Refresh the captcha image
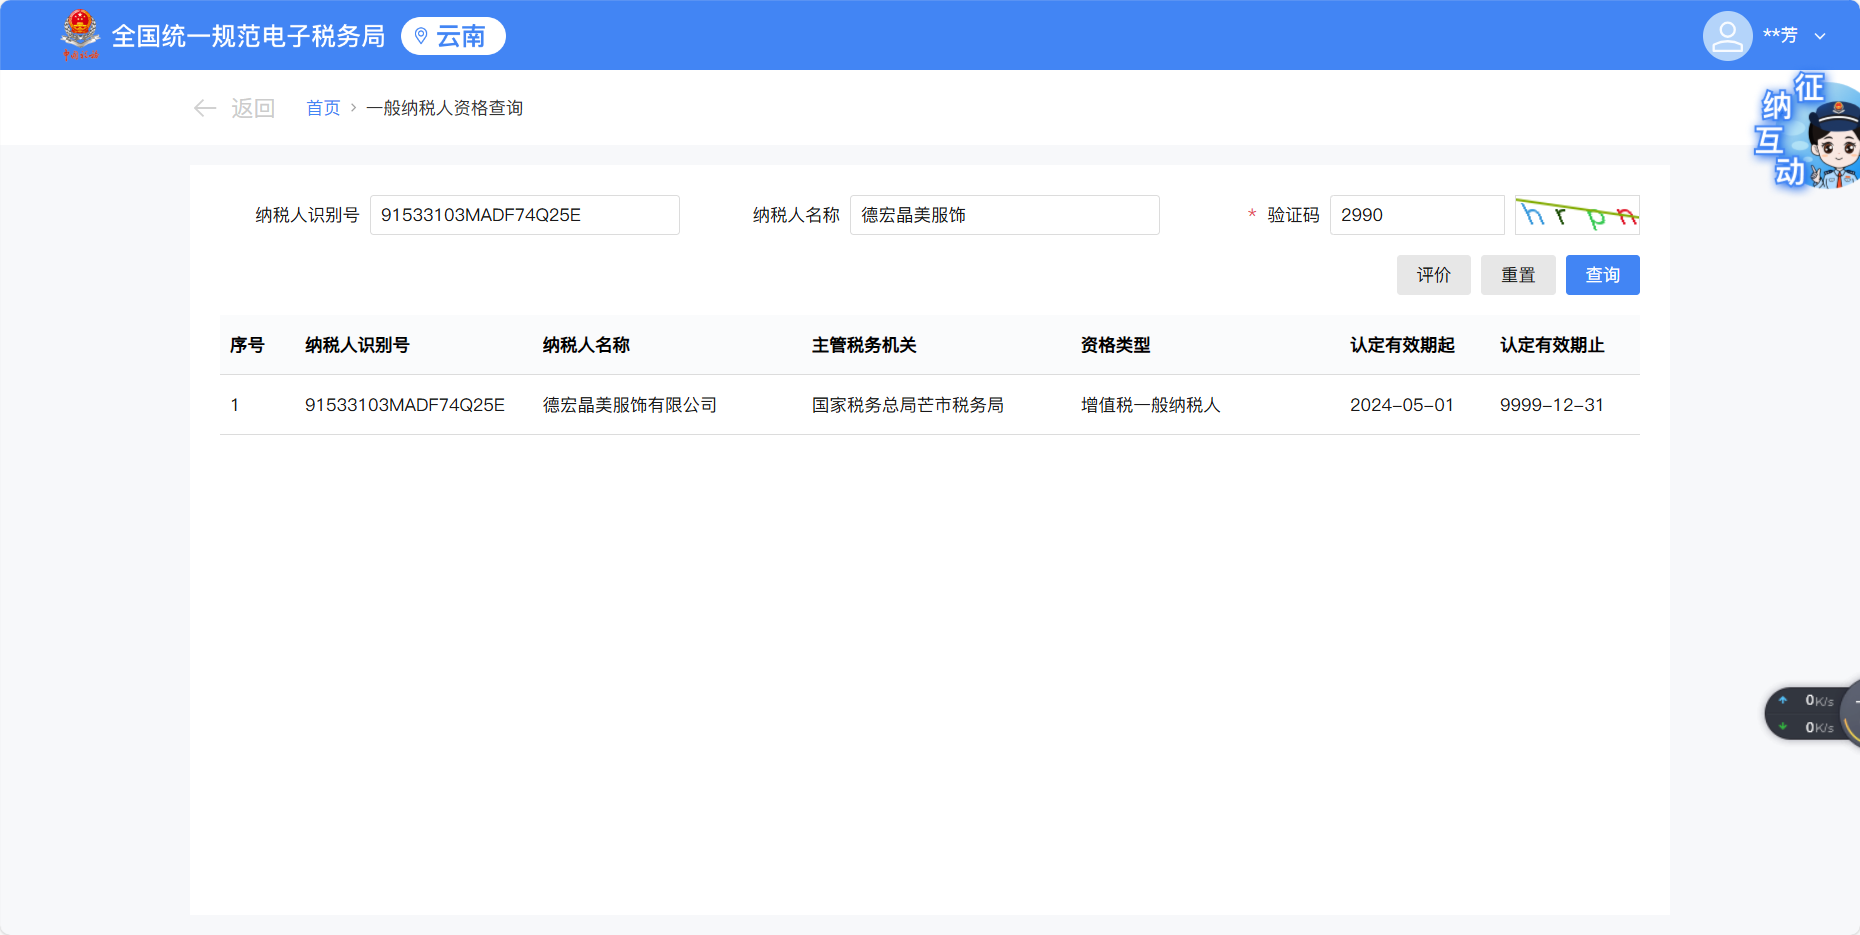 [1577, 215]
